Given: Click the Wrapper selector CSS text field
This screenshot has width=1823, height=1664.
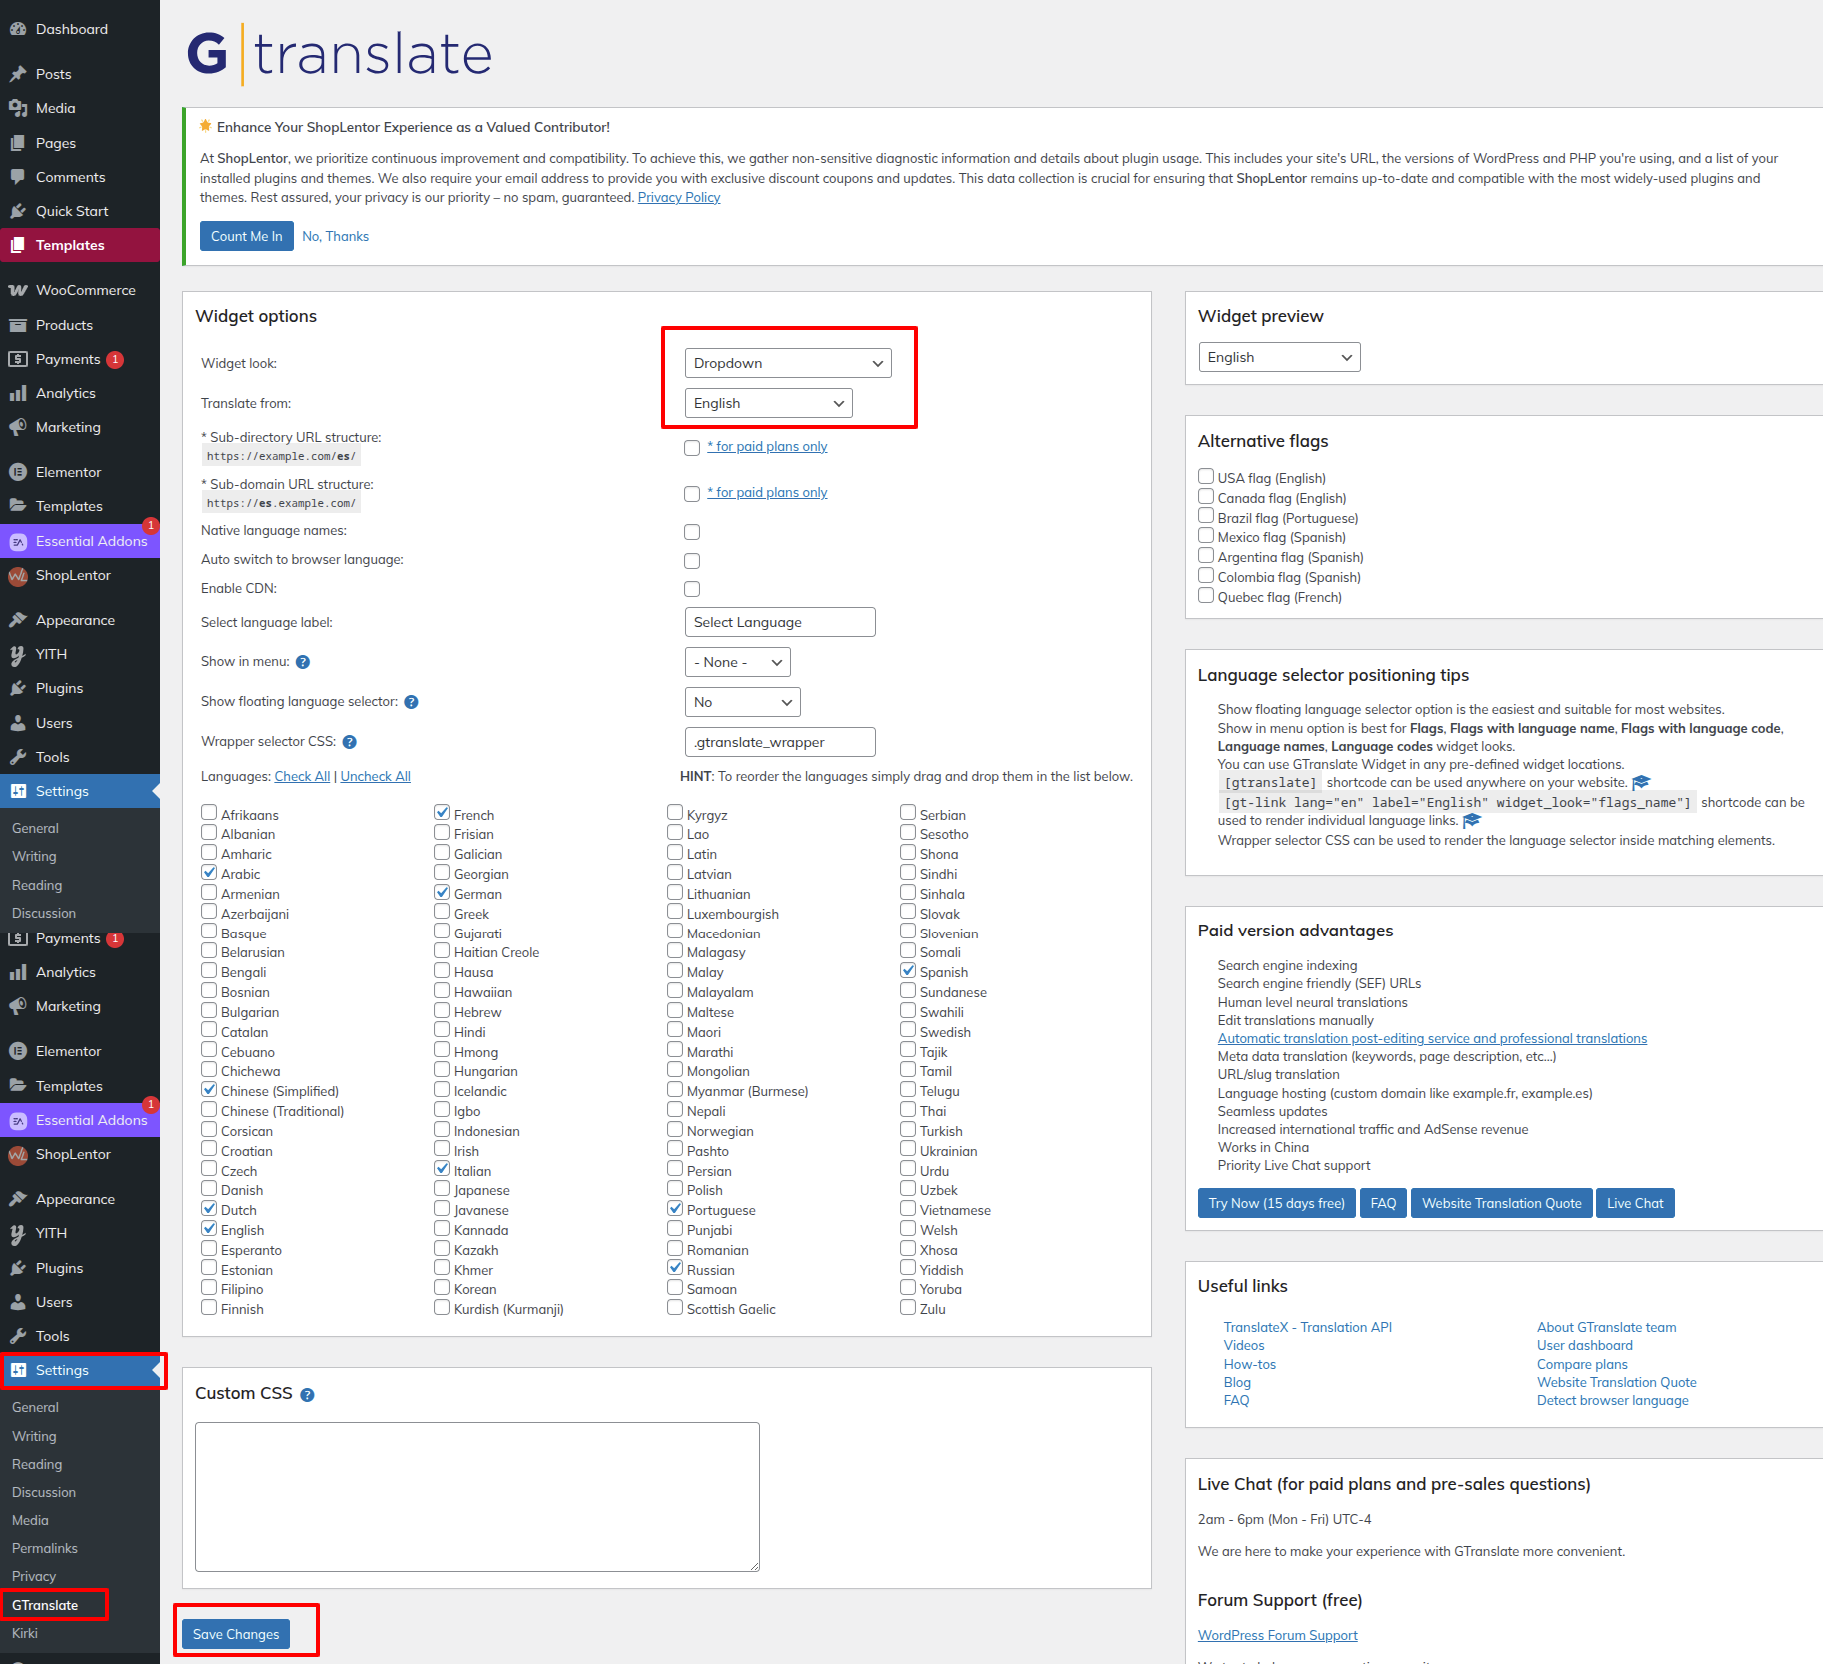Looking at the screenshot, I should 780,742.
